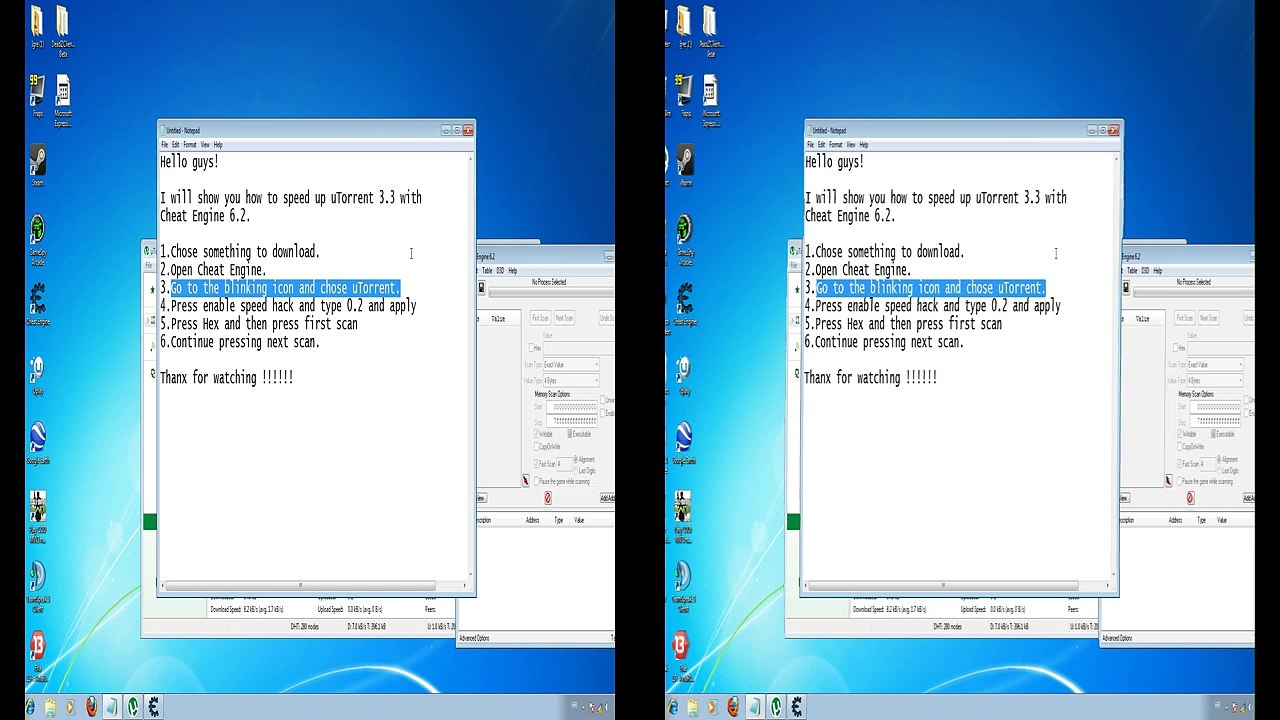Click 'No Process Selected' label in right copy

[x=1193, y=282]
